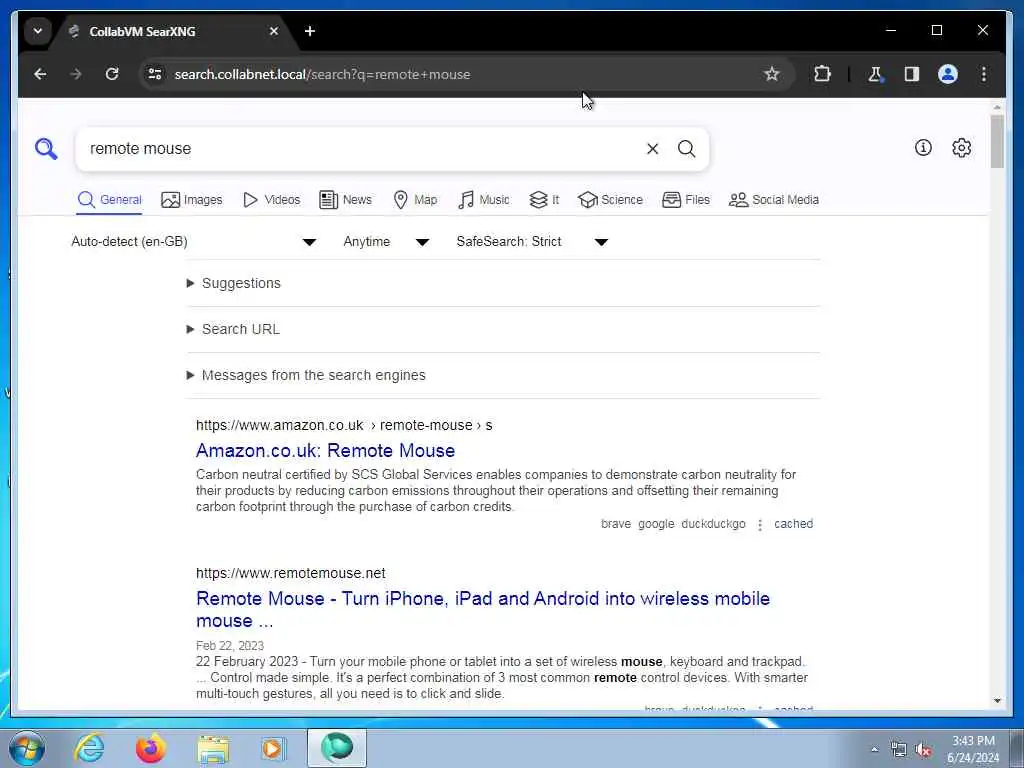Bookmark this page with the star icon

coord(772,74)
